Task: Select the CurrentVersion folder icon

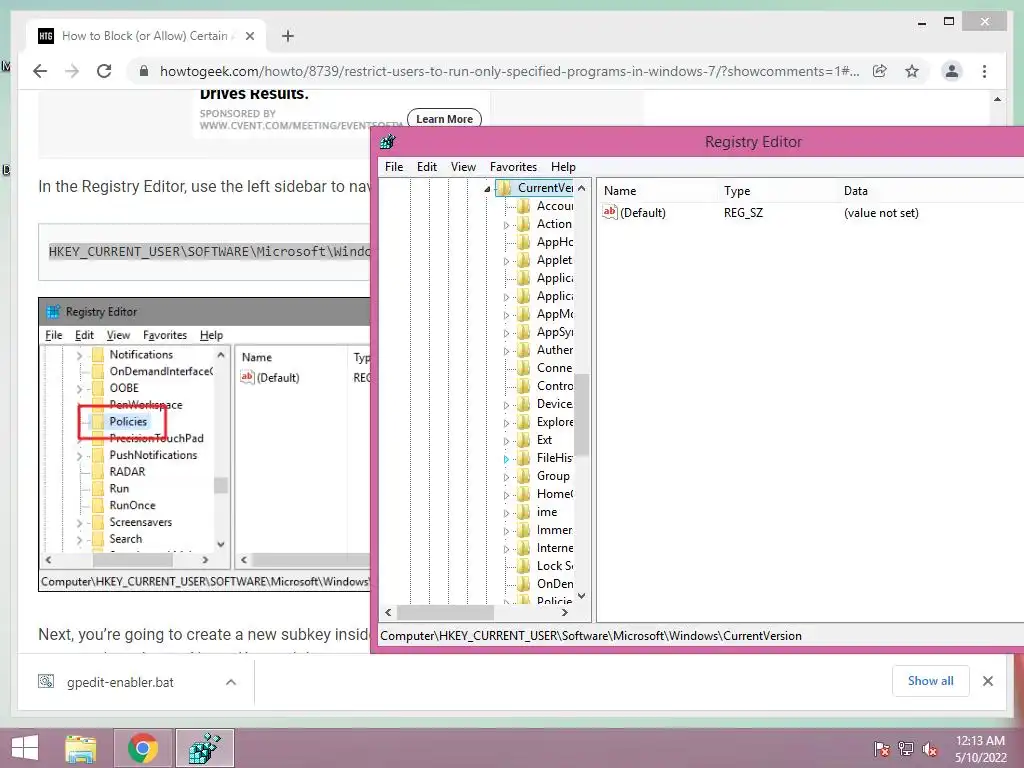Action: pyautogui.click(x=504, y=188)
